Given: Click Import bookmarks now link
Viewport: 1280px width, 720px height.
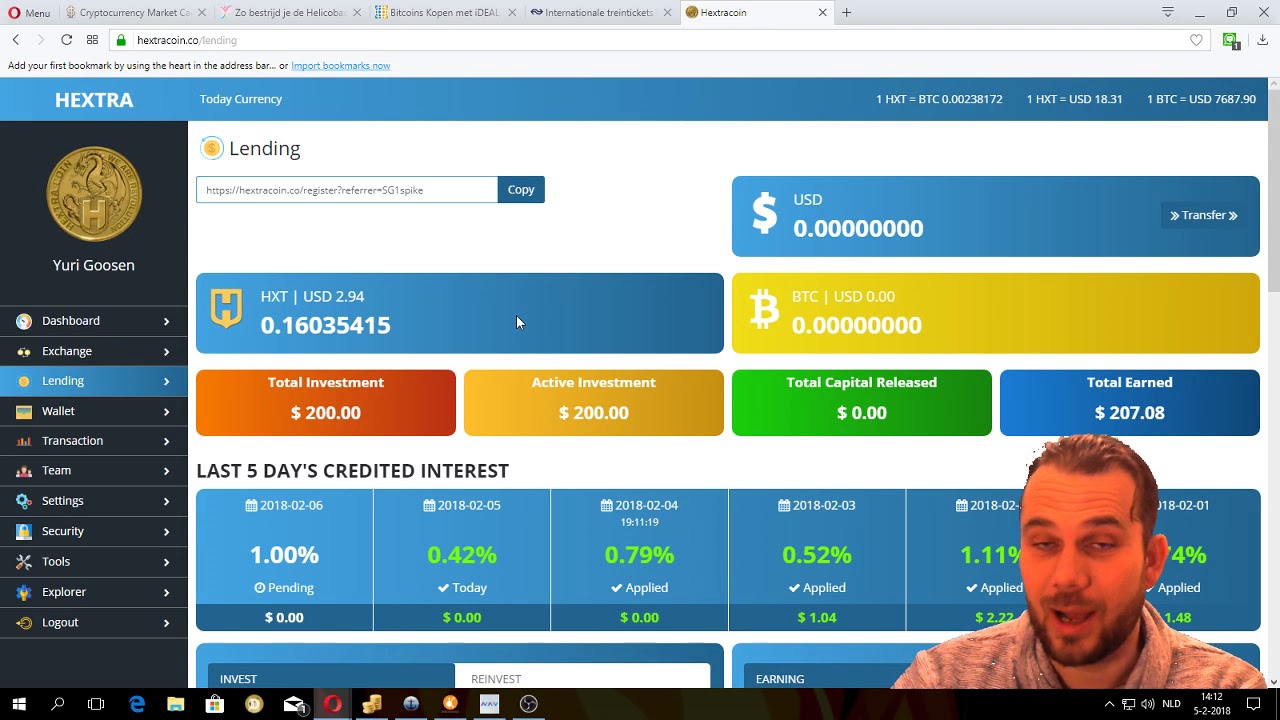Looking at the screenshot, I should click(x=340, y=66).
